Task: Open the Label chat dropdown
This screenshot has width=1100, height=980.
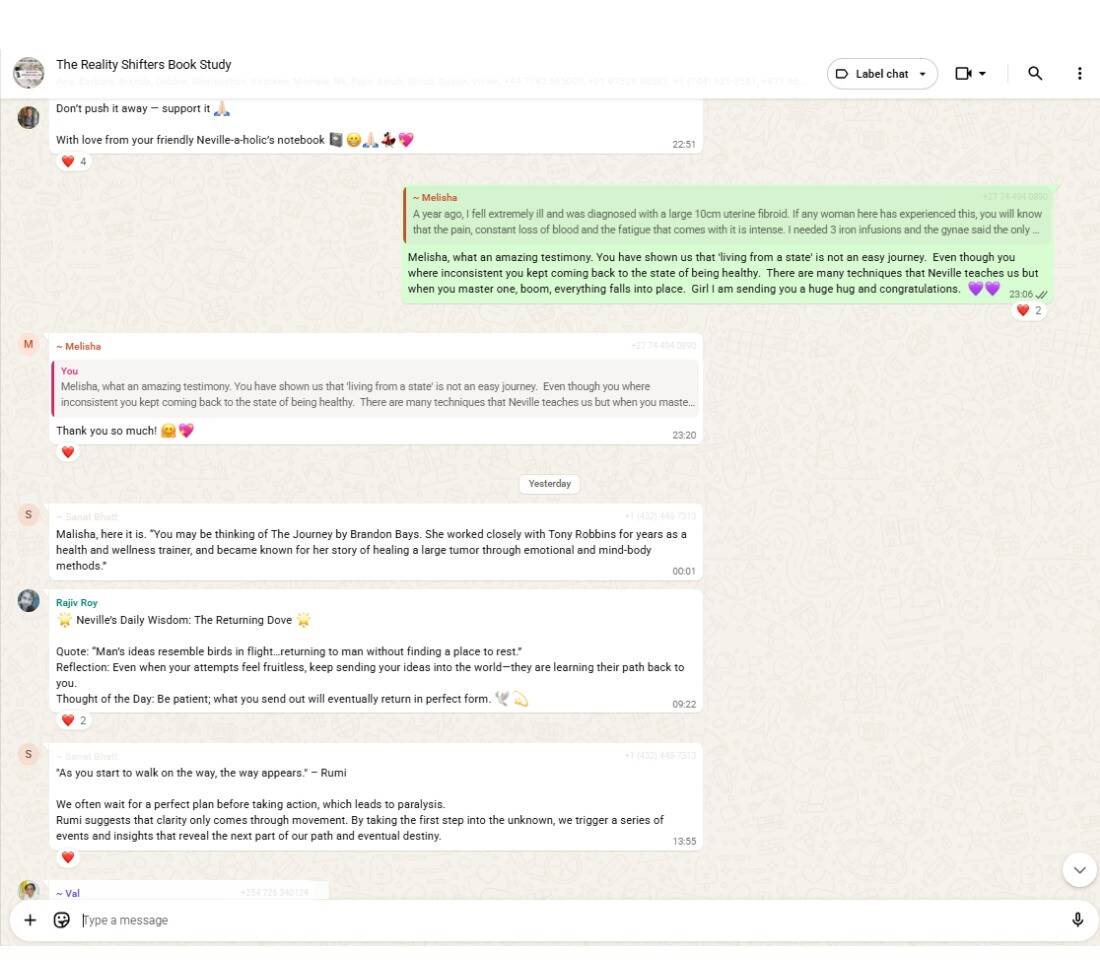Action: click(882, 74)
